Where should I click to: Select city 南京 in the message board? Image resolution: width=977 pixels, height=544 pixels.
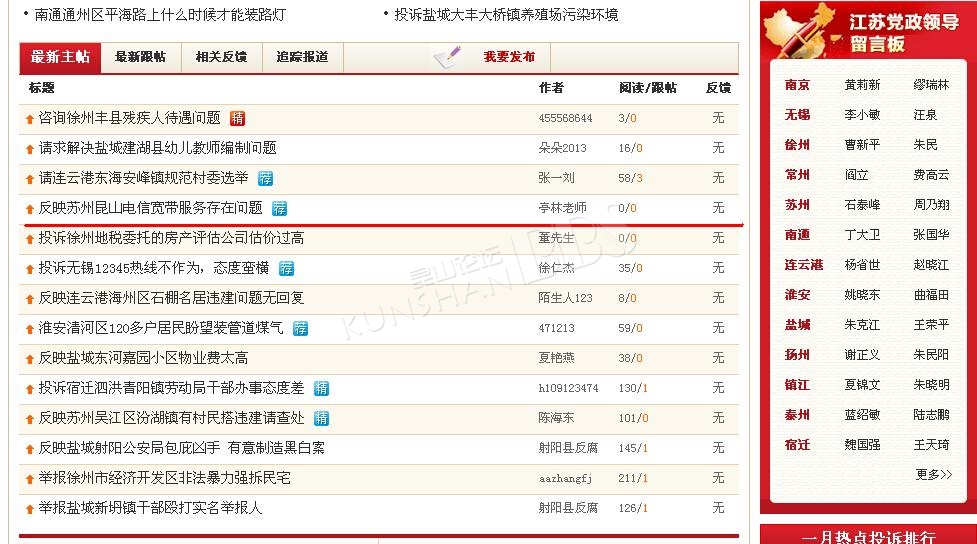pyautogui.click(x=797, y=85)
